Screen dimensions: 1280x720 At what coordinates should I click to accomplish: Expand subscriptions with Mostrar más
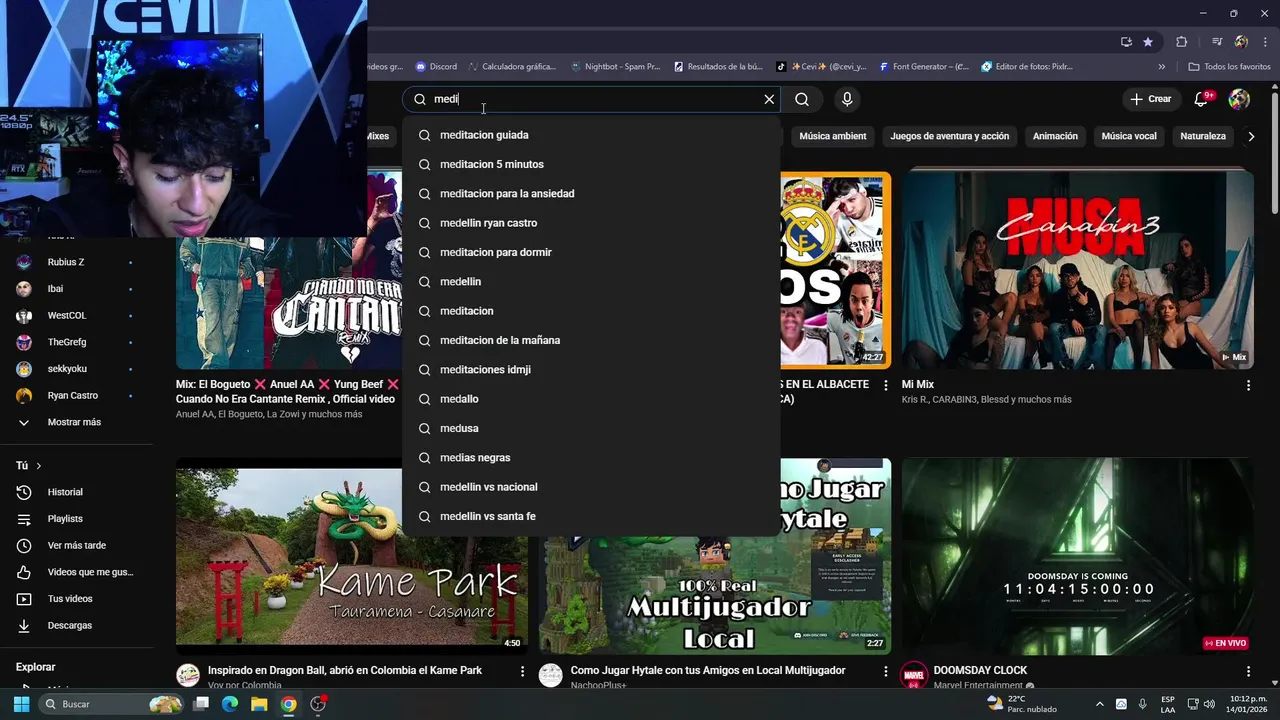click(x=76, y=422)
